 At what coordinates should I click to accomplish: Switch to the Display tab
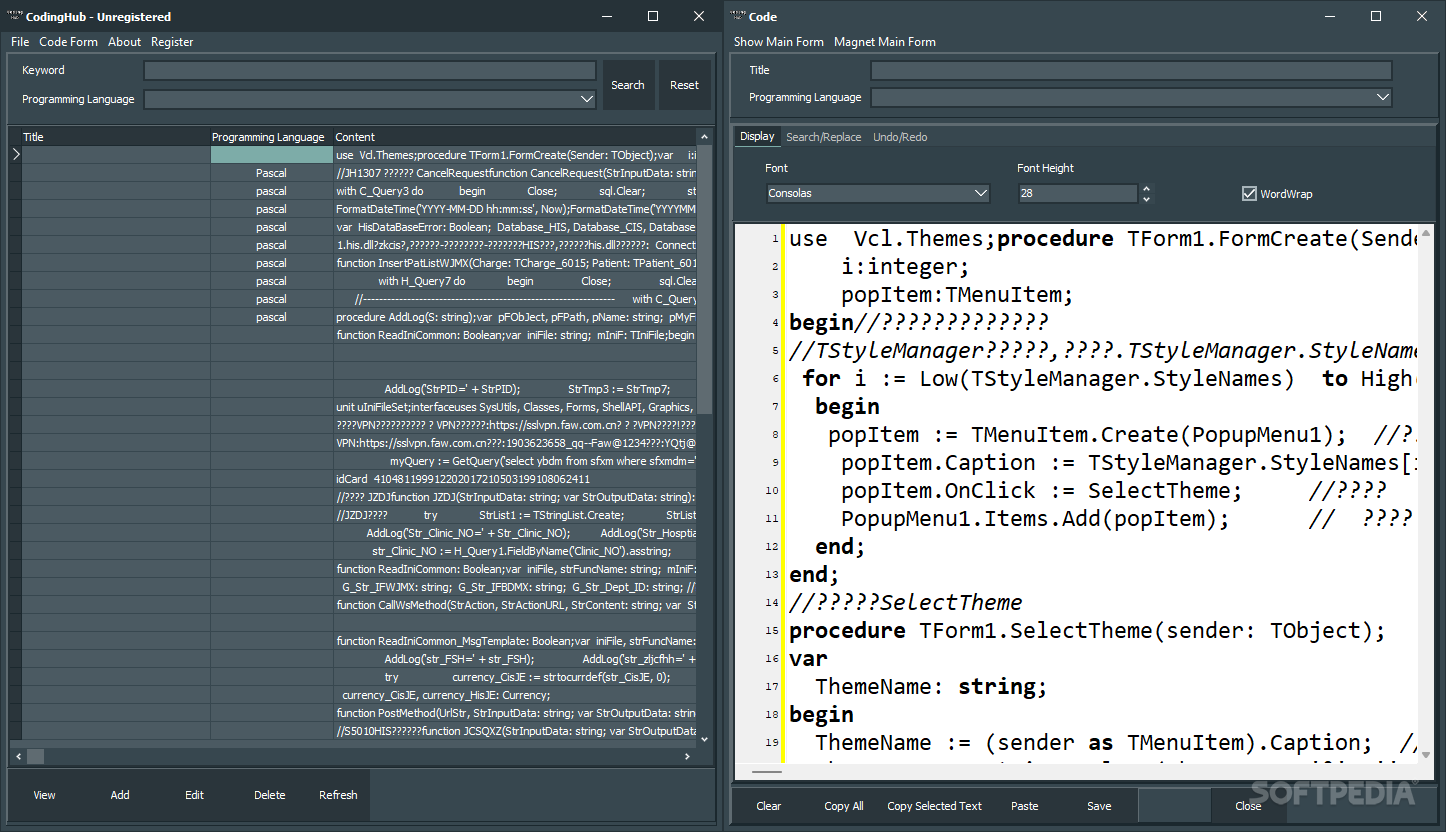point(757,137)
